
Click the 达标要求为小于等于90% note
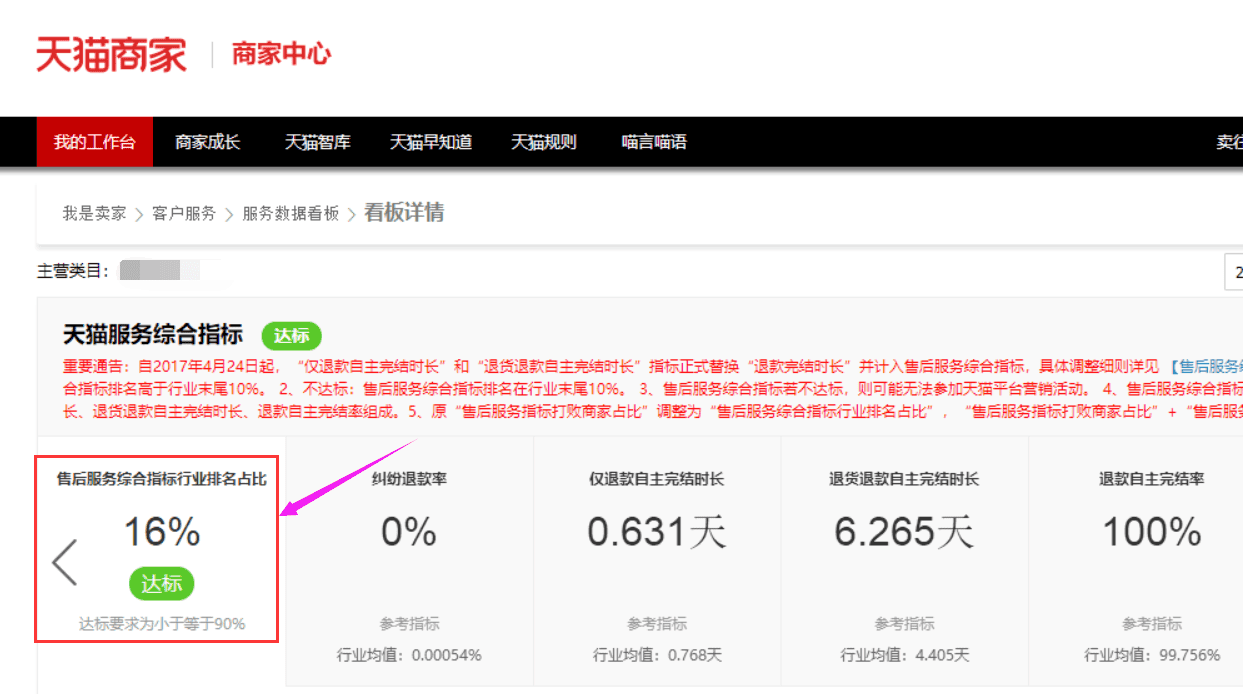click(x=162, y=624)
